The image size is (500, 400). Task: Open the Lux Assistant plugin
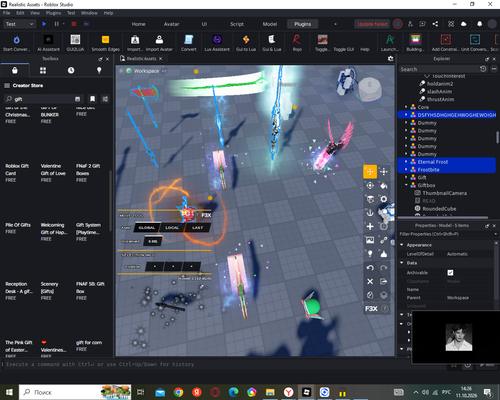pyautogui.click(x=217, y=43)
